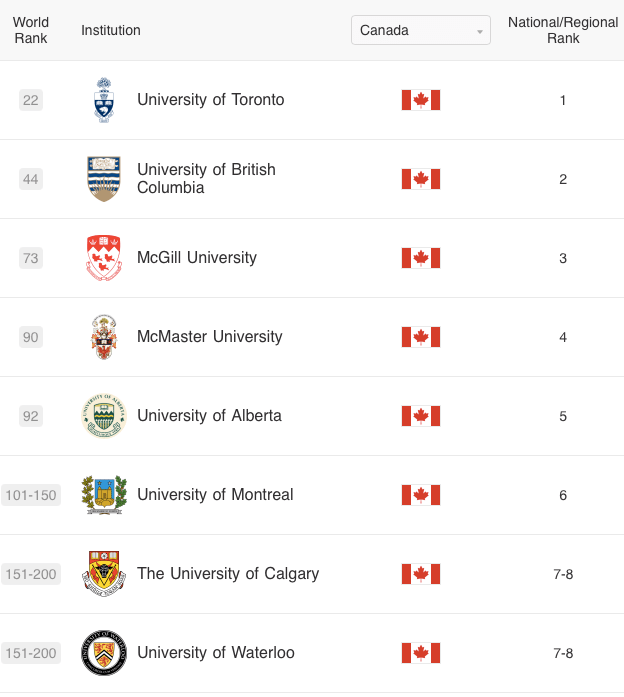
Task: Click the National/Regional Rank column header
Action: point(563,30)
